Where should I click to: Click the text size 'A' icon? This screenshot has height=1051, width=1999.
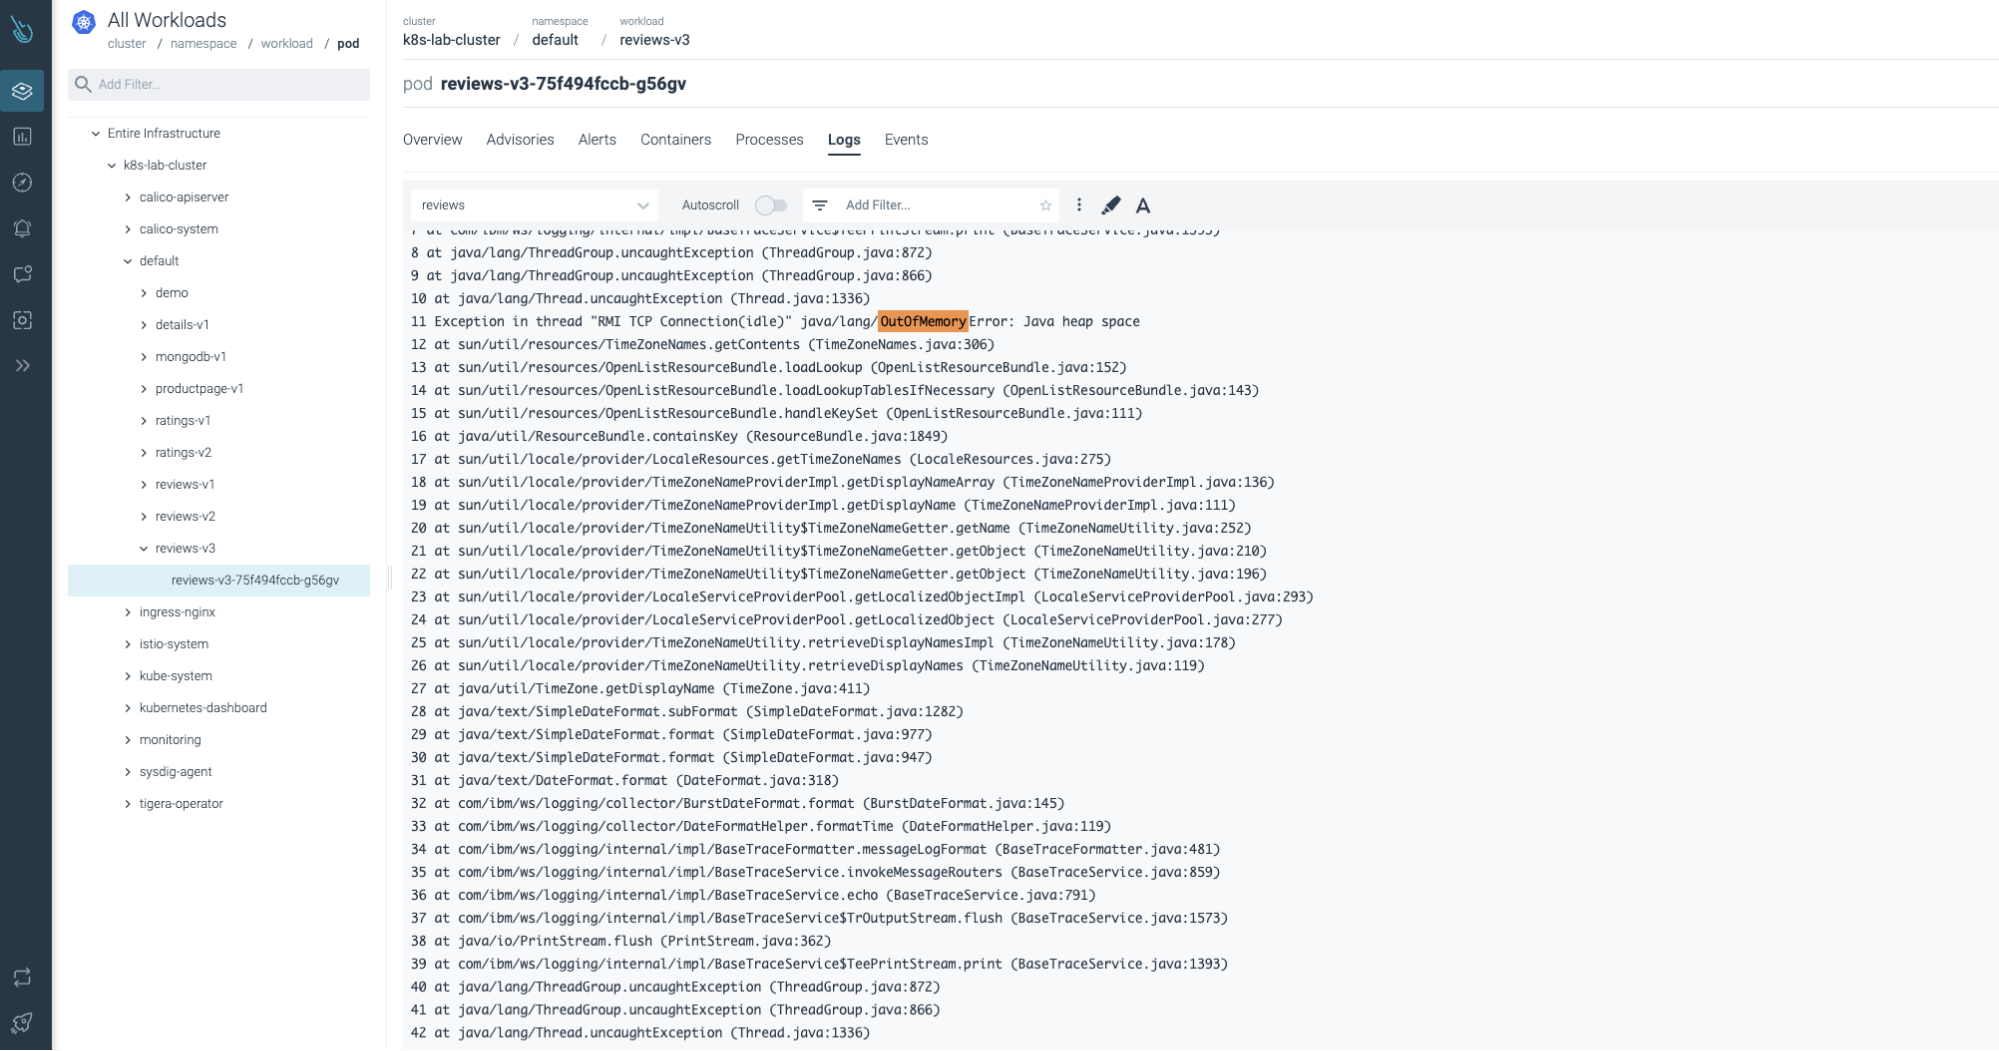coord(1143,205)
